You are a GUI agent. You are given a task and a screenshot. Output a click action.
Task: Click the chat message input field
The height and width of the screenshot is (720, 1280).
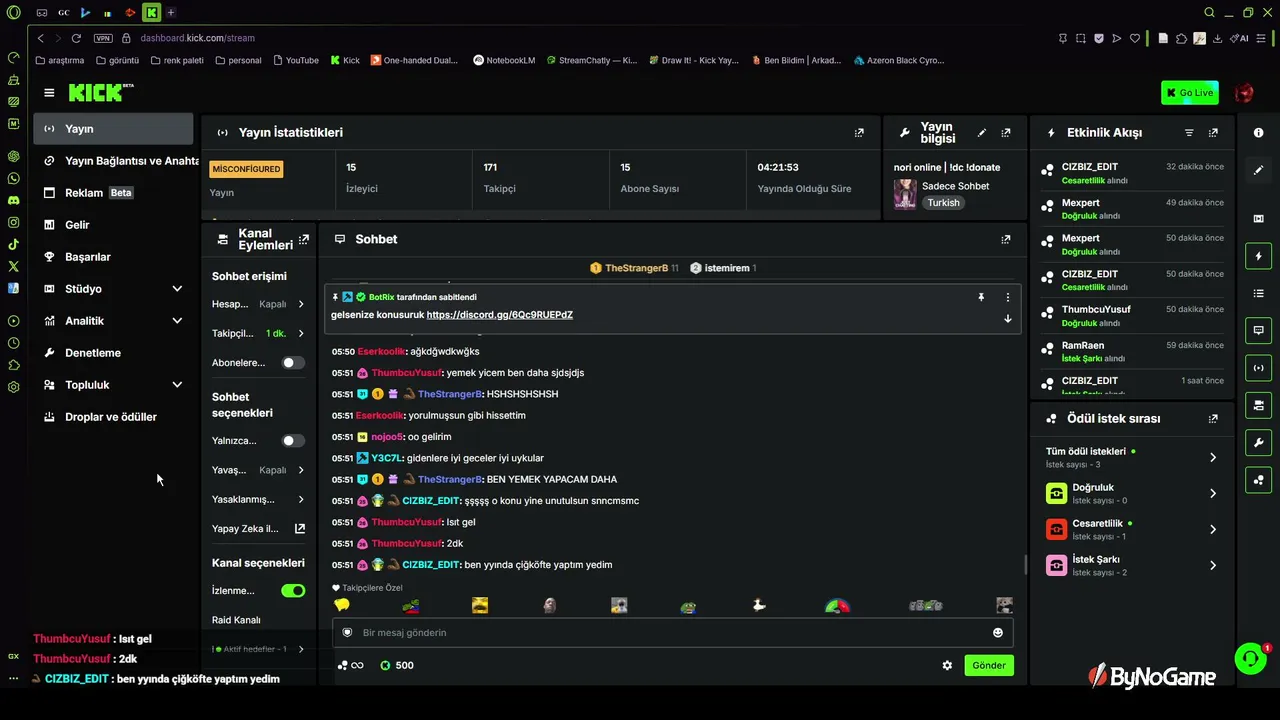pyautogui.click(x=672, y=632)
